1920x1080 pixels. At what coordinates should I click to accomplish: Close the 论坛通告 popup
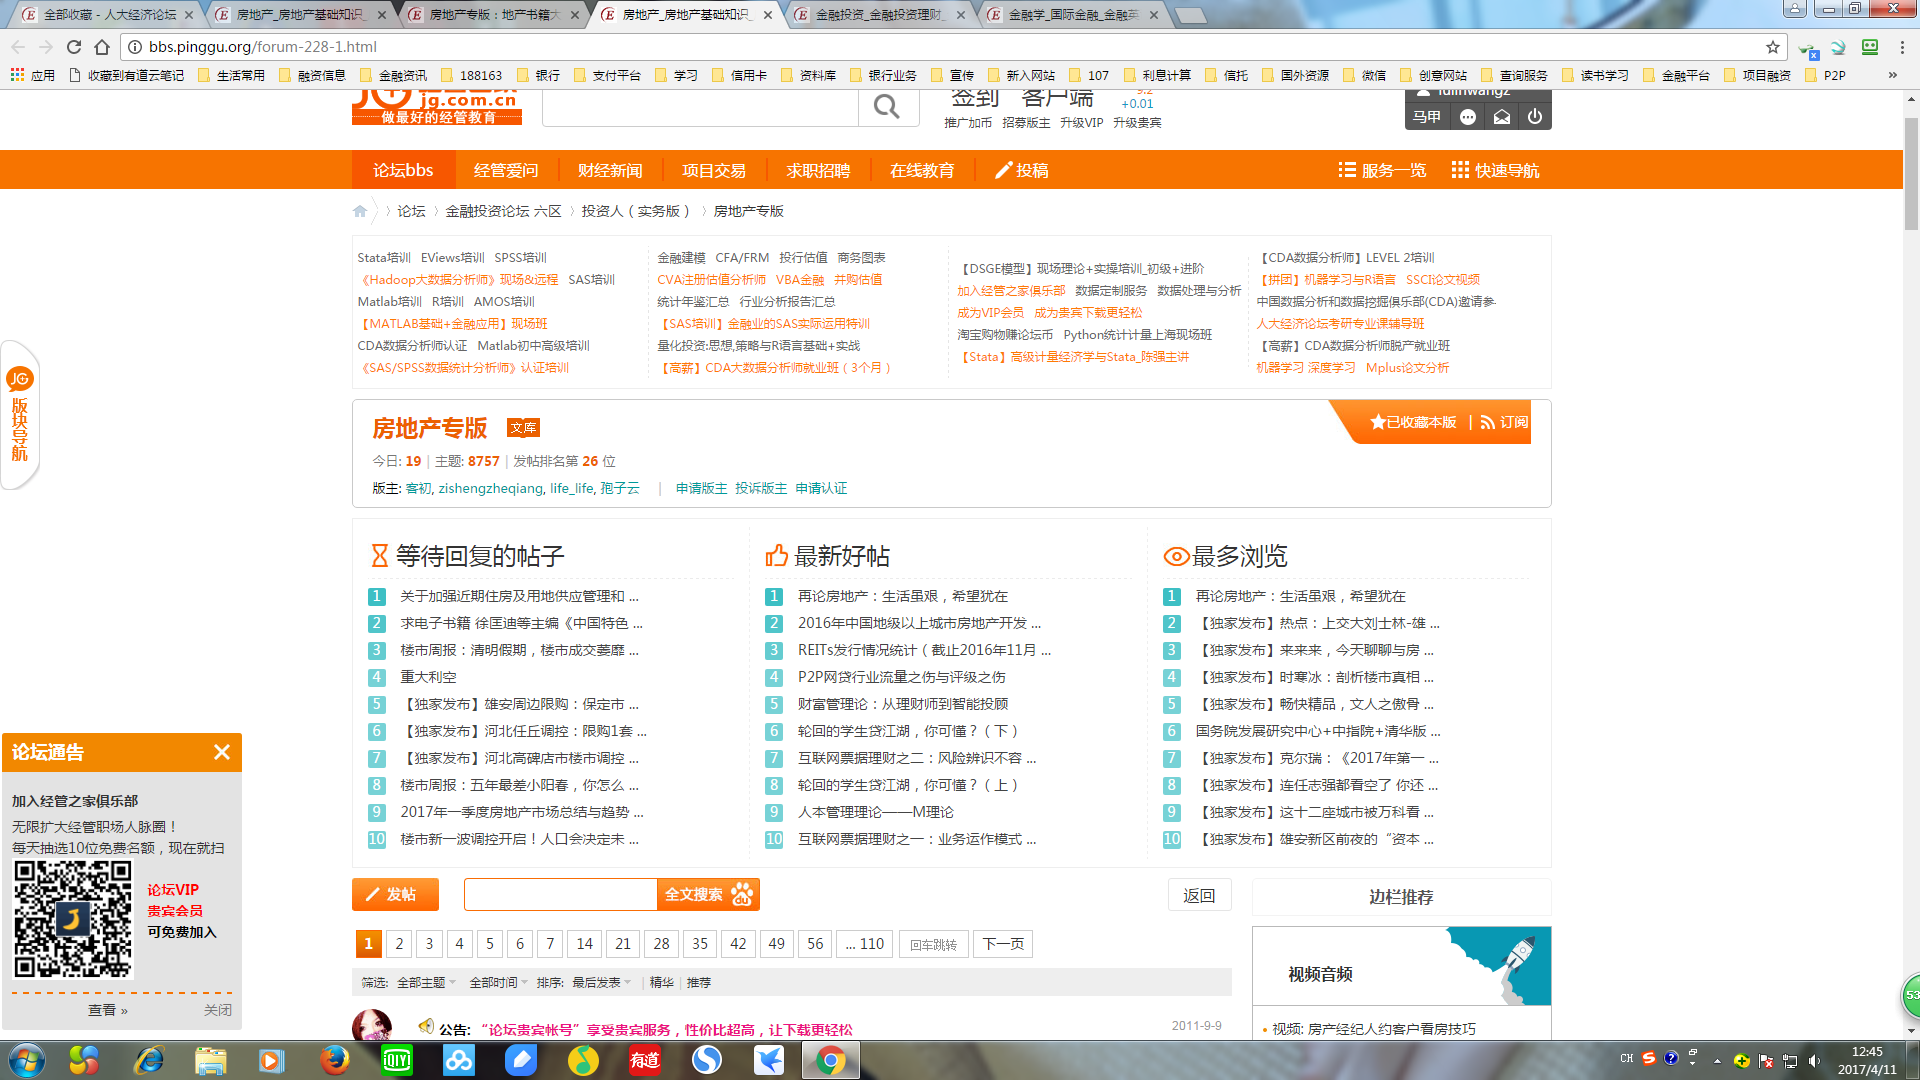coord(222,752)
